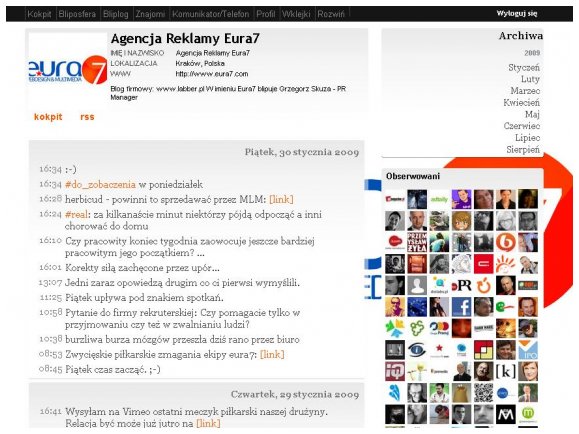Viewport: 579px width, 434px height.
Task: Open the maroon "iQ" logo avatar
Action: pos(395,372)
